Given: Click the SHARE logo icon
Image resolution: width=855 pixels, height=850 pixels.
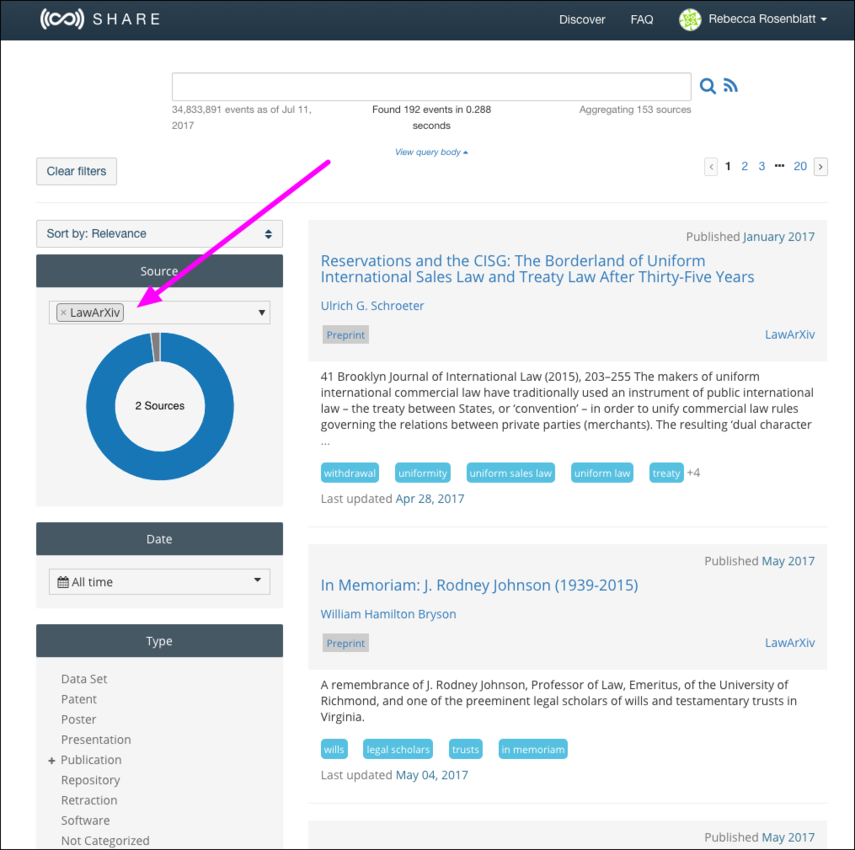Looking at the screenshot, I should coord(62,19).
